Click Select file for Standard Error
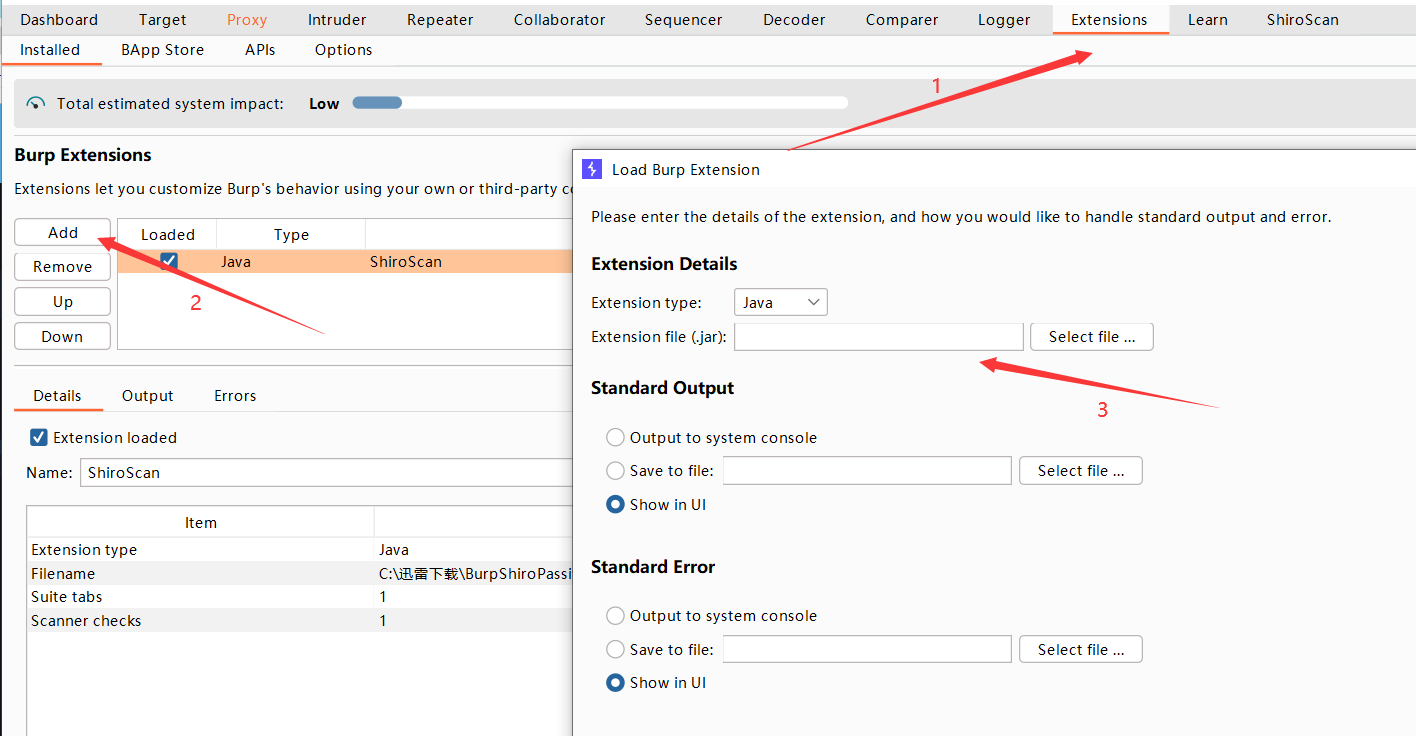Image resolution: width=1416 pixels, height=736 pixels. click(x=1080, y=649)
